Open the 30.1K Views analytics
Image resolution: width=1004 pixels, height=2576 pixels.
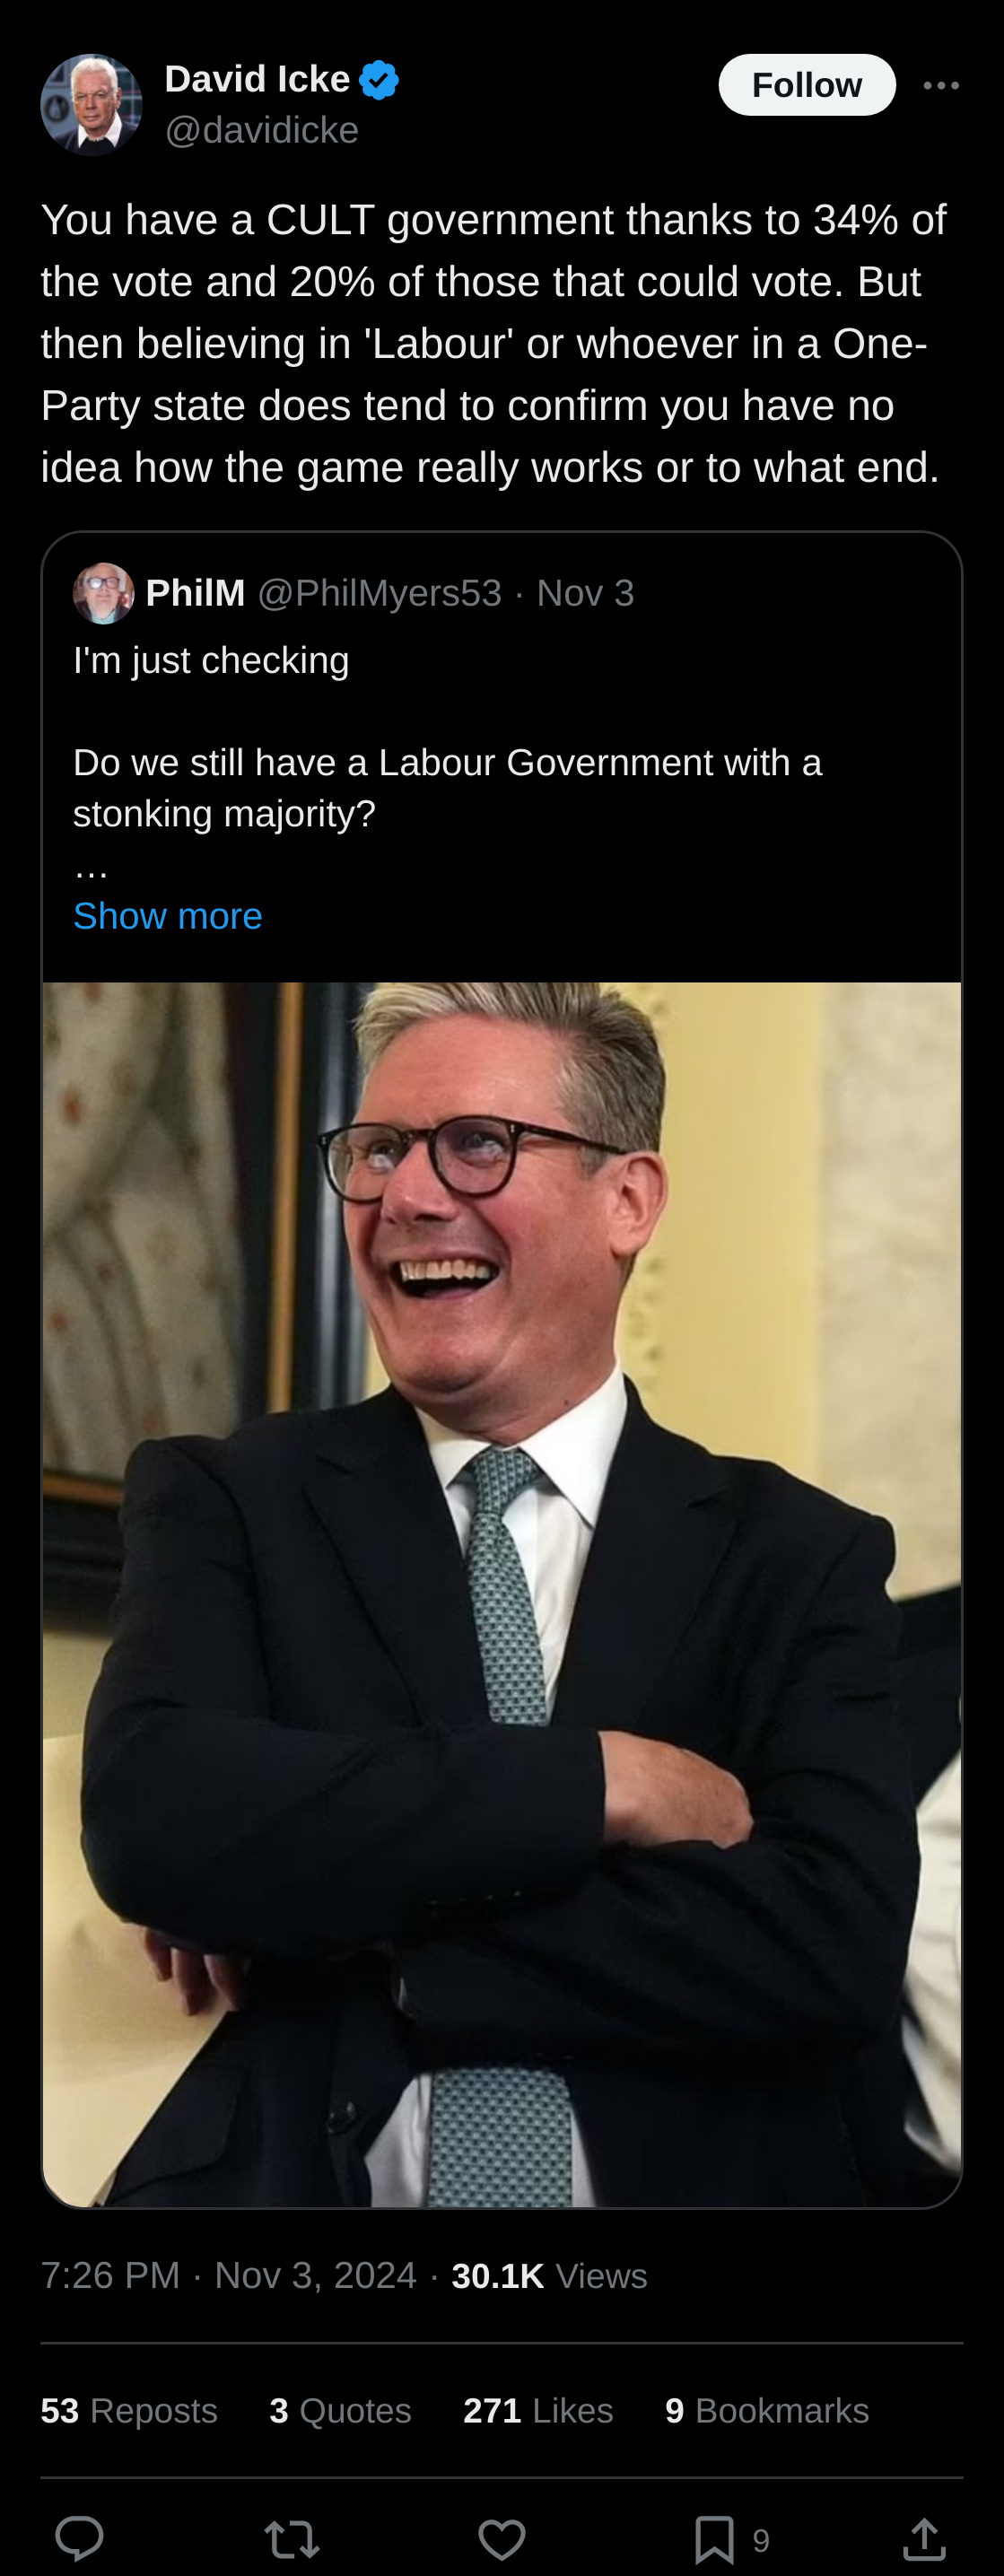tap(549, 2276)
